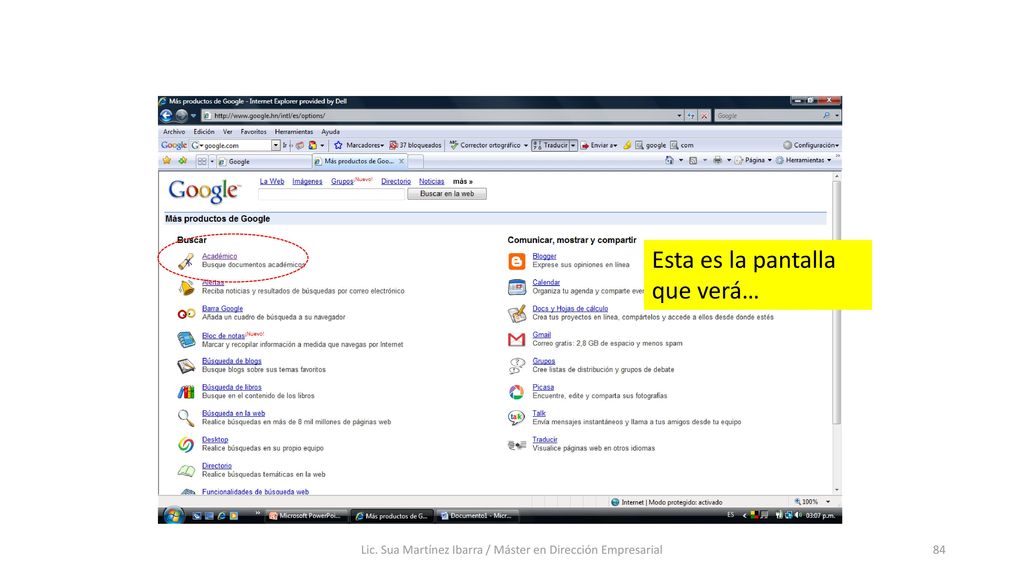
Task: Open Favorites Center with the yellow star
Action: tap(167, 161)
